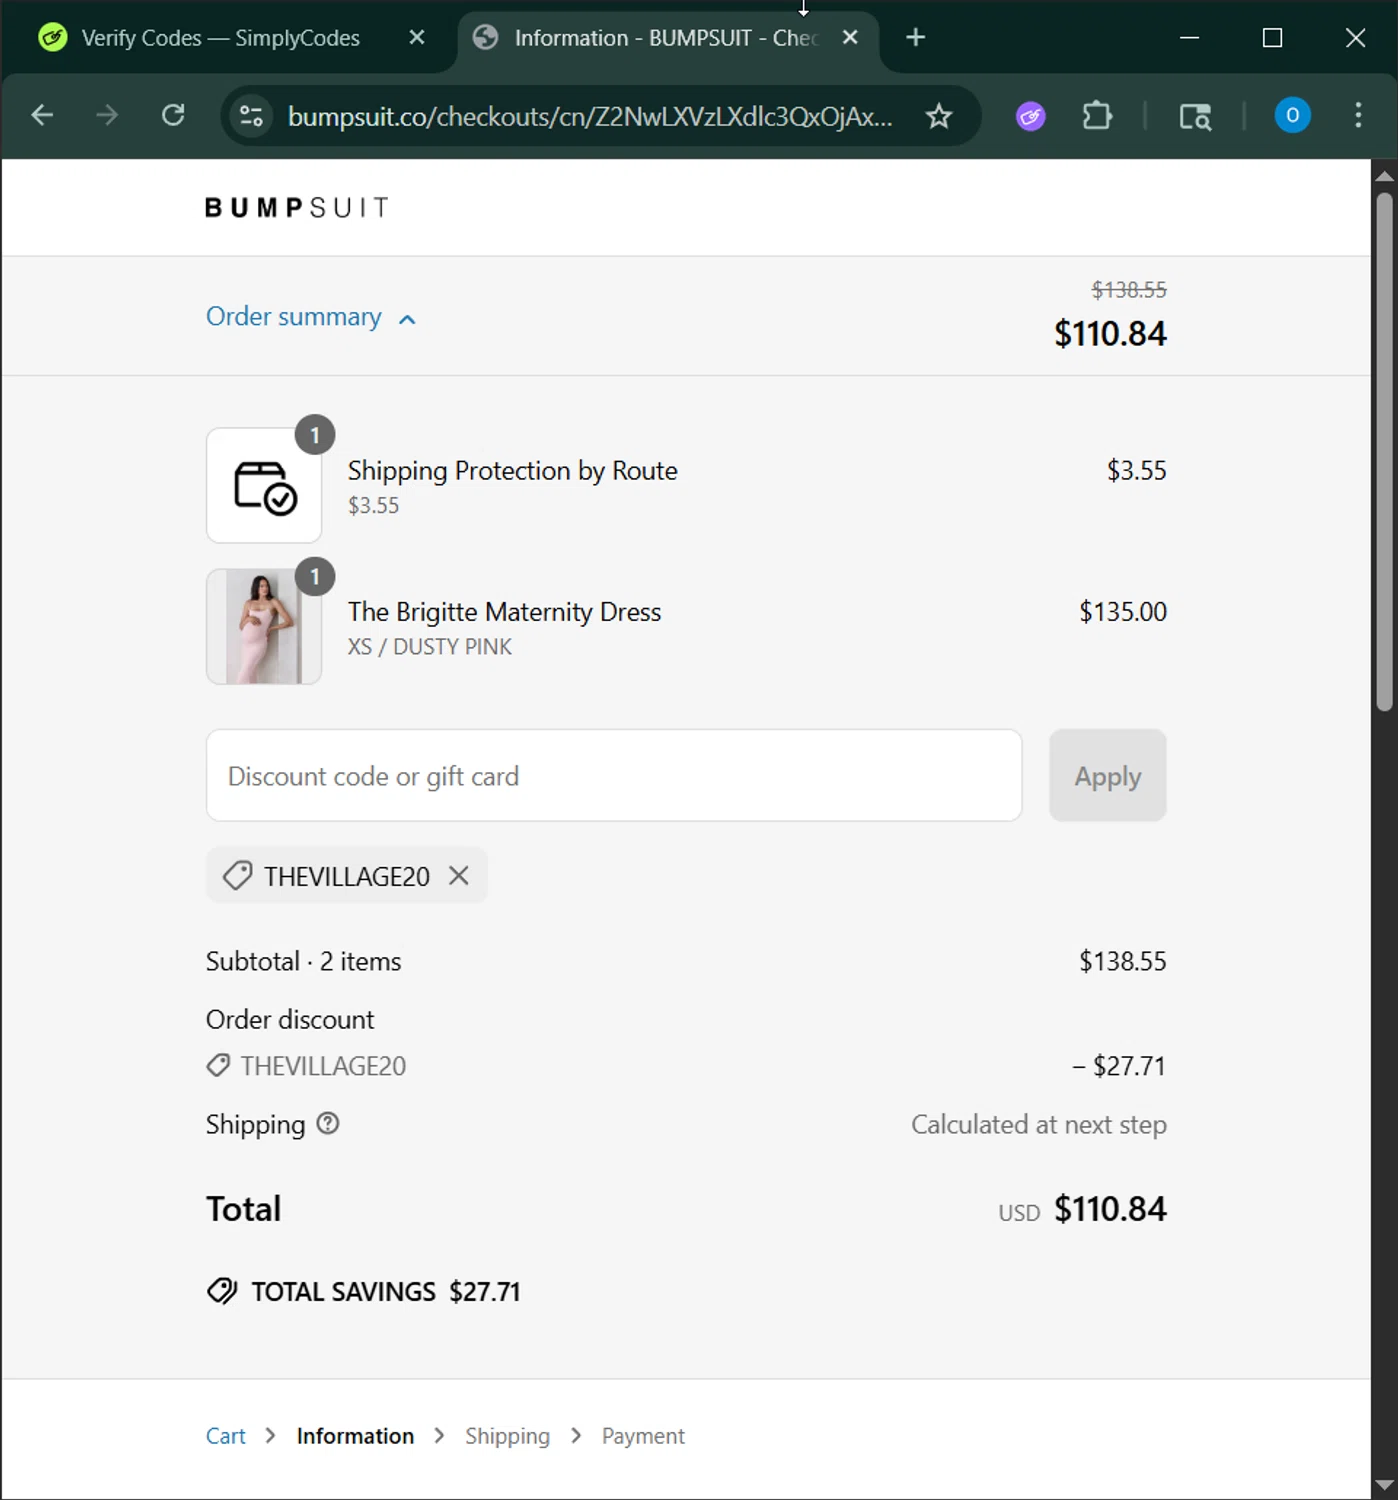Open the Extensions puzzle icon
This screenshot has width=1398, height=1500.
point(1097,117)
